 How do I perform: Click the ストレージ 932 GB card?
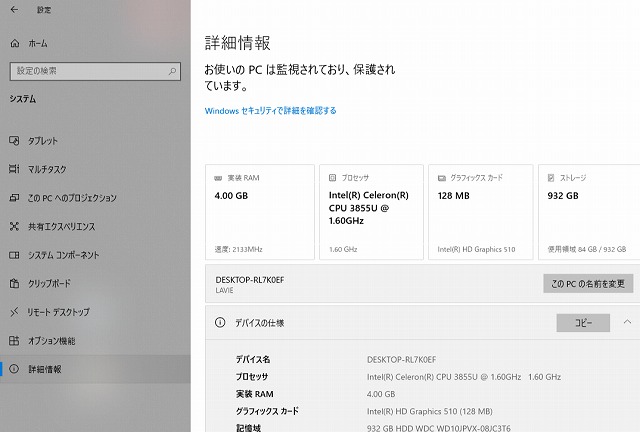589,211
